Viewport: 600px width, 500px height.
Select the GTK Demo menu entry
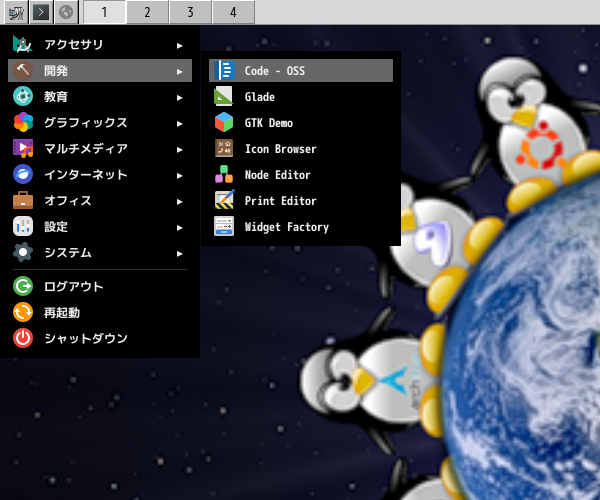tap(301, 122)
